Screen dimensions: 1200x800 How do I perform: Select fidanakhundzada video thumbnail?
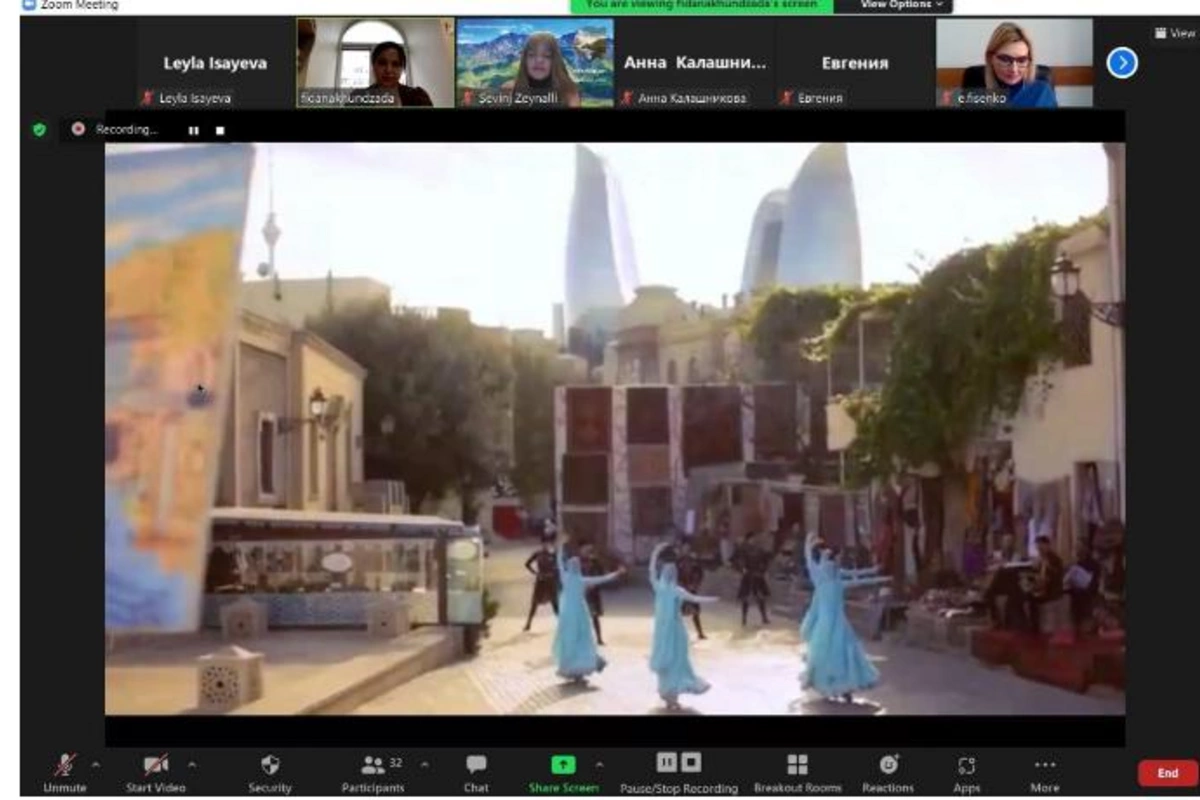click(375, 62)
